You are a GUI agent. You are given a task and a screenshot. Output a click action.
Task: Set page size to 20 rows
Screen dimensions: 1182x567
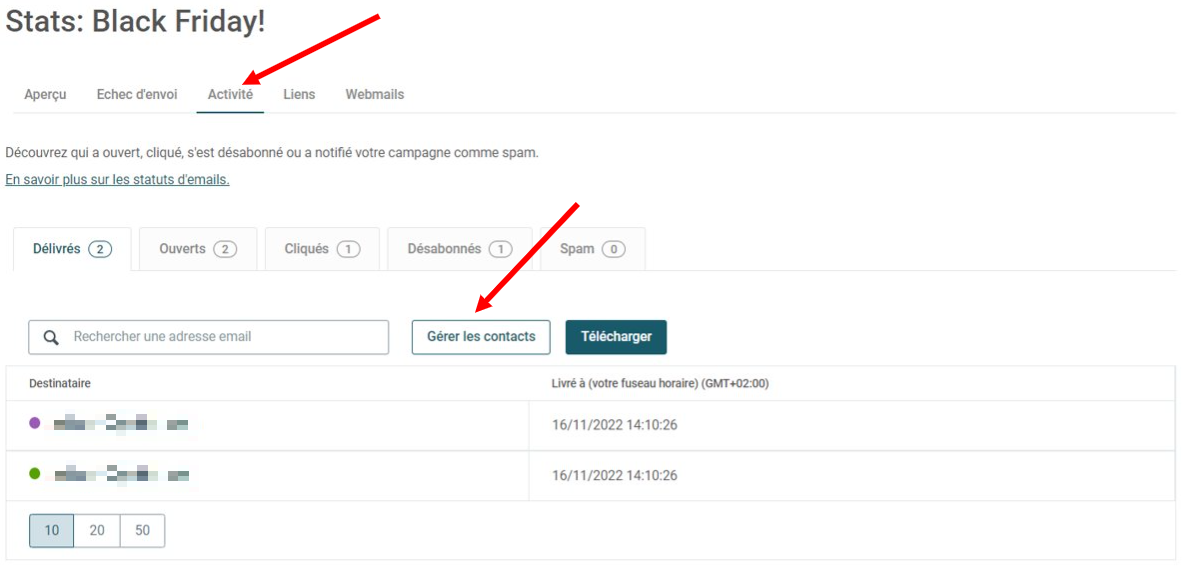click(97, 531)
